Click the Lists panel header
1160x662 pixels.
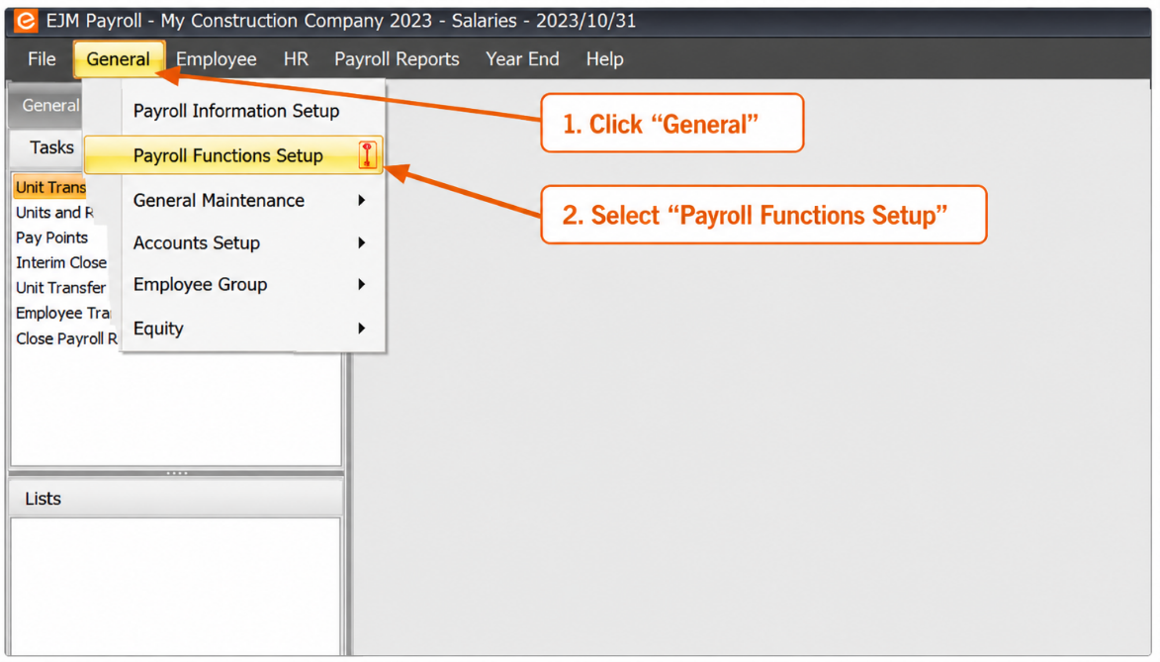(x=176, y=499)
